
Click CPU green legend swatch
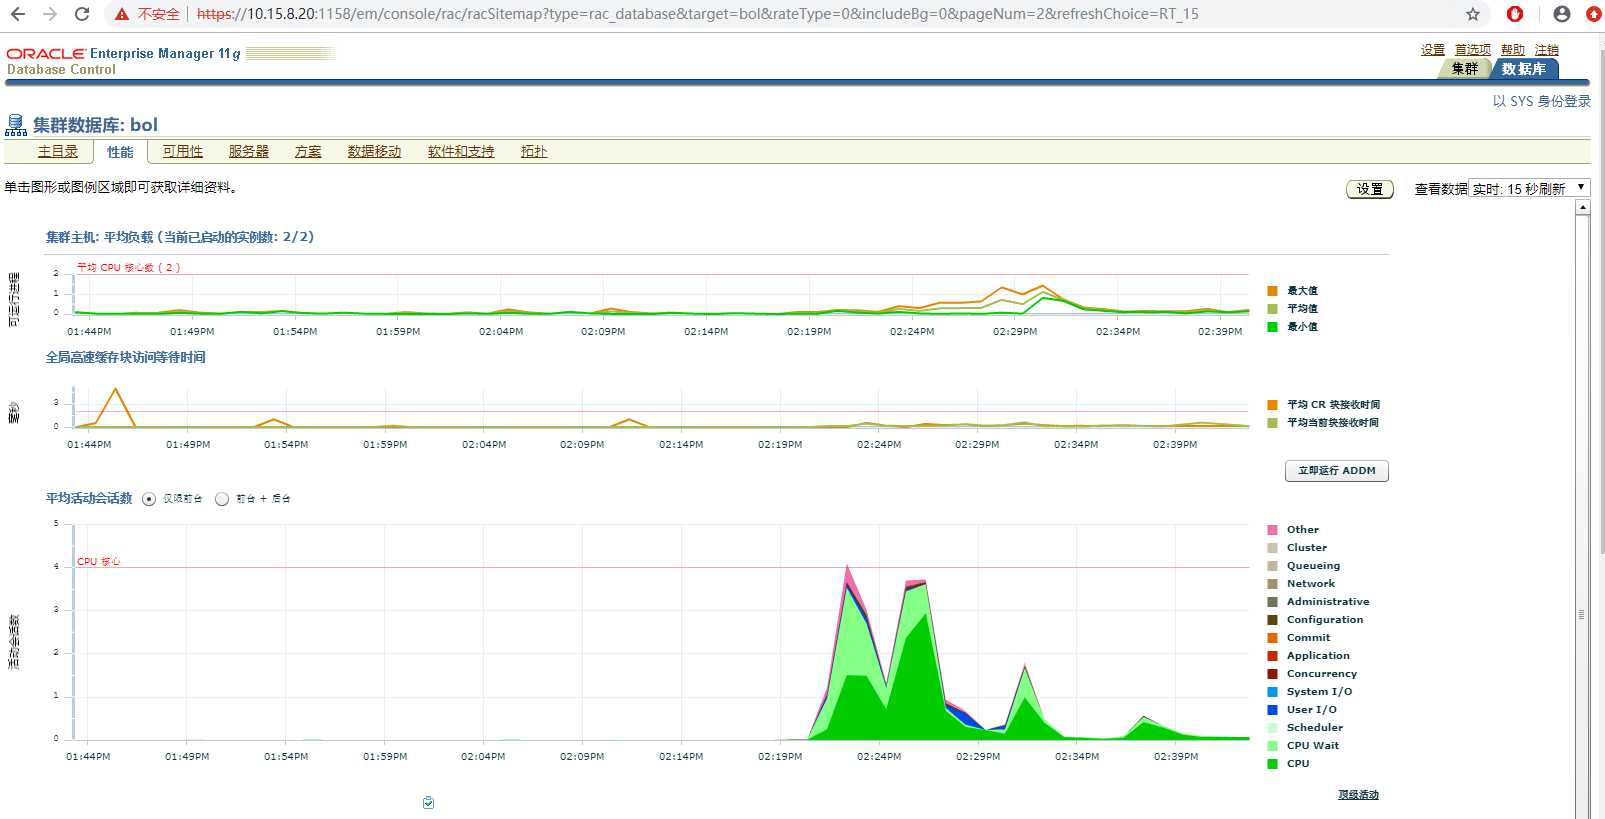click(1272, 764)
